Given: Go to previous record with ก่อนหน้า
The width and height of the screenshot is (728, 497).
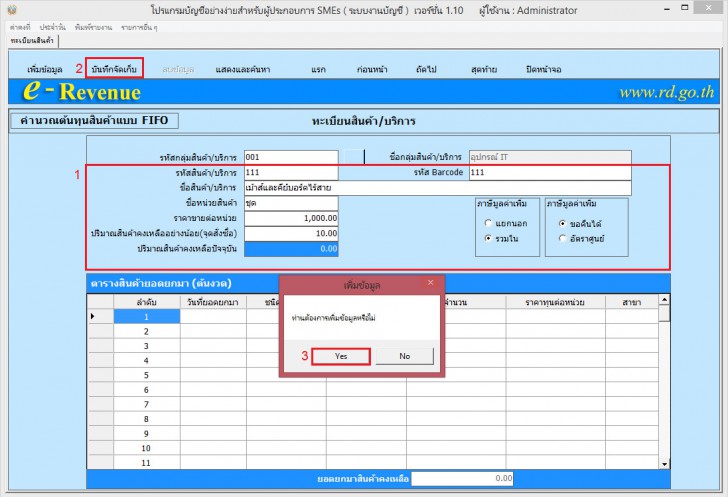Looking at the screenshot, I should point(372,69).
